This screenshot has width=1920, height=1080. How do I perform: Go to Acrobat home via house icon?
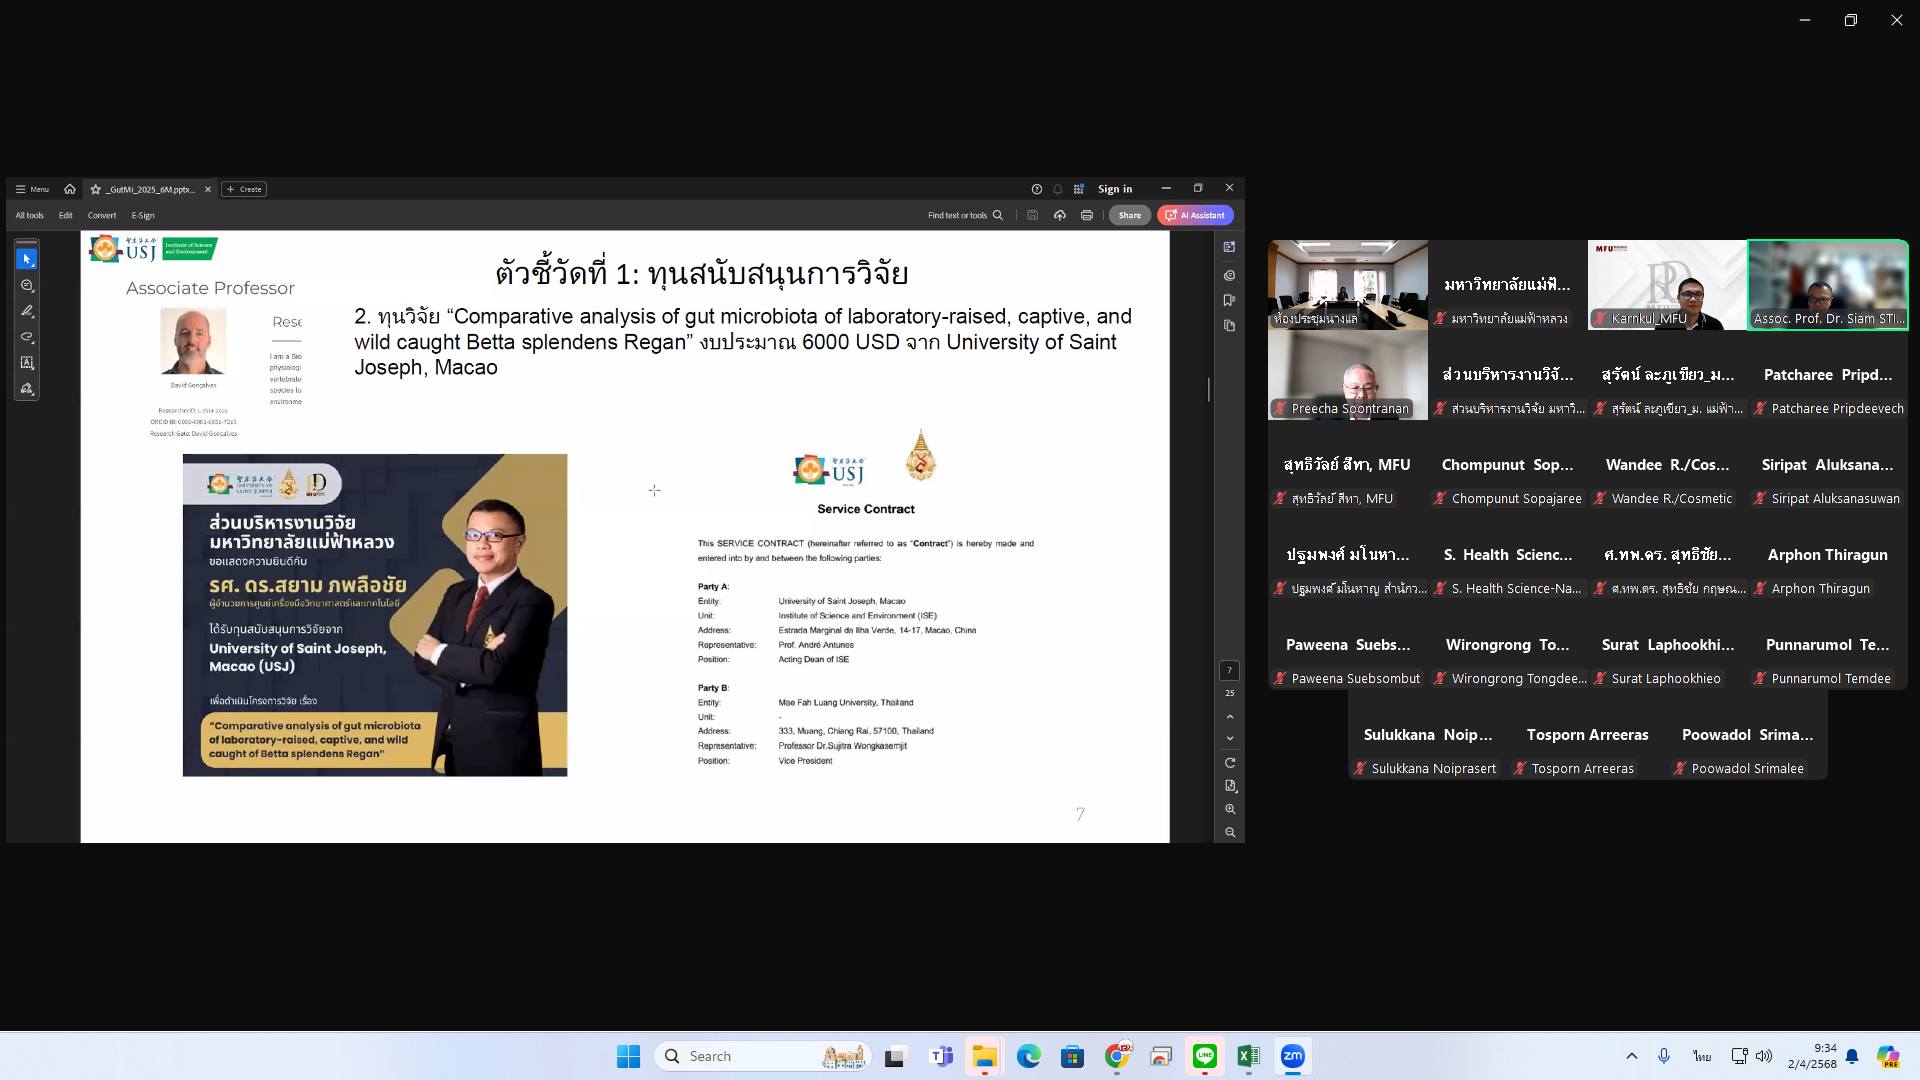(x=69, y=189)
